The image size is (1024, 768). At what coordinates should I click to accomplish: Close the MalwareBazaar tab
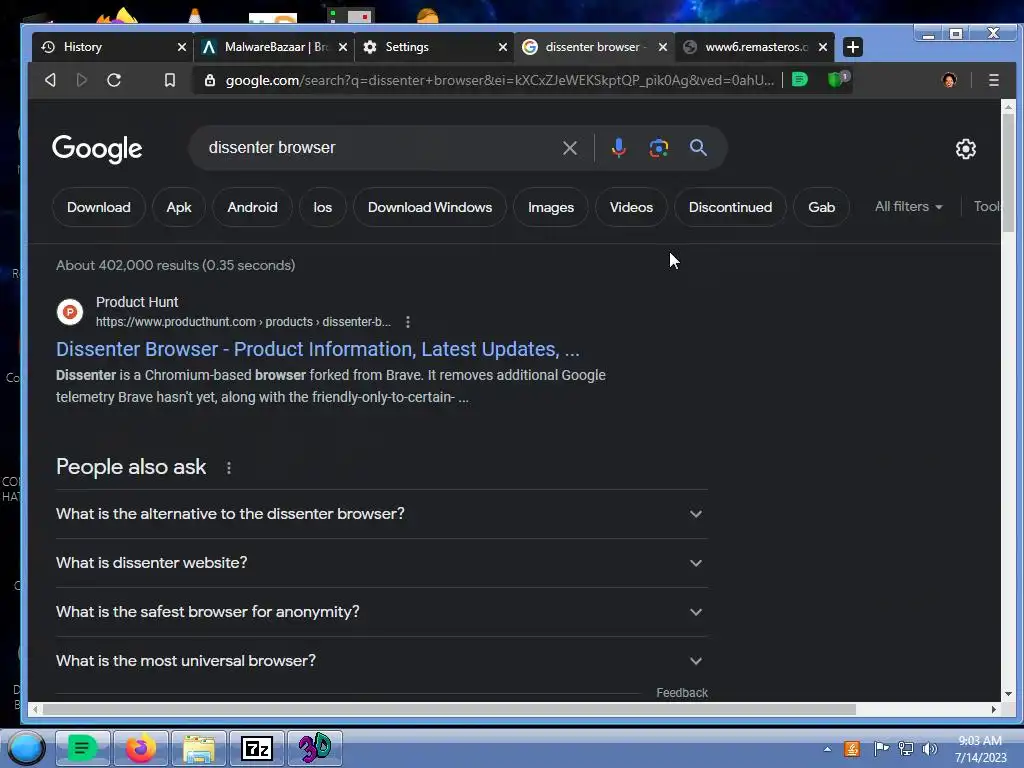click(x=342, y=47)
